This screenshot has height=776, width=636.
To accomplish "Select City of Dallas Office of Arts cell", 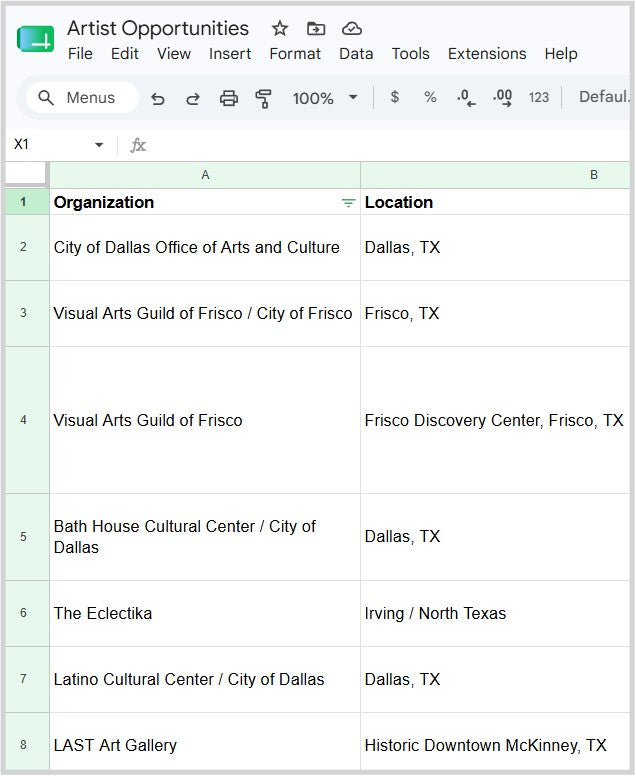I will click(205, 247).
